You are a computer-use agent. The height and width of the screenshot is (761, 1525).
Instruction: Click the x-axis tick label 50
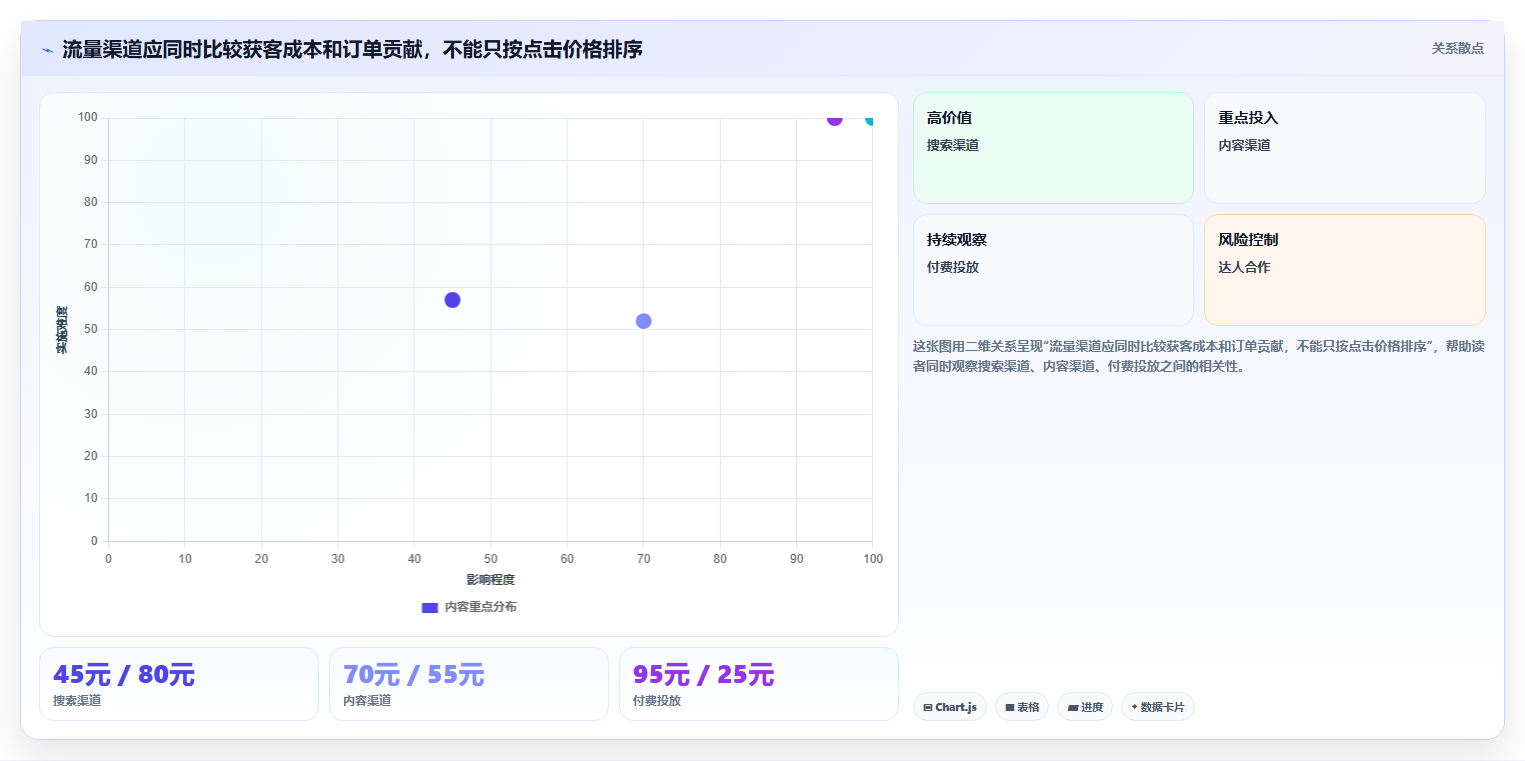[490, 559]
